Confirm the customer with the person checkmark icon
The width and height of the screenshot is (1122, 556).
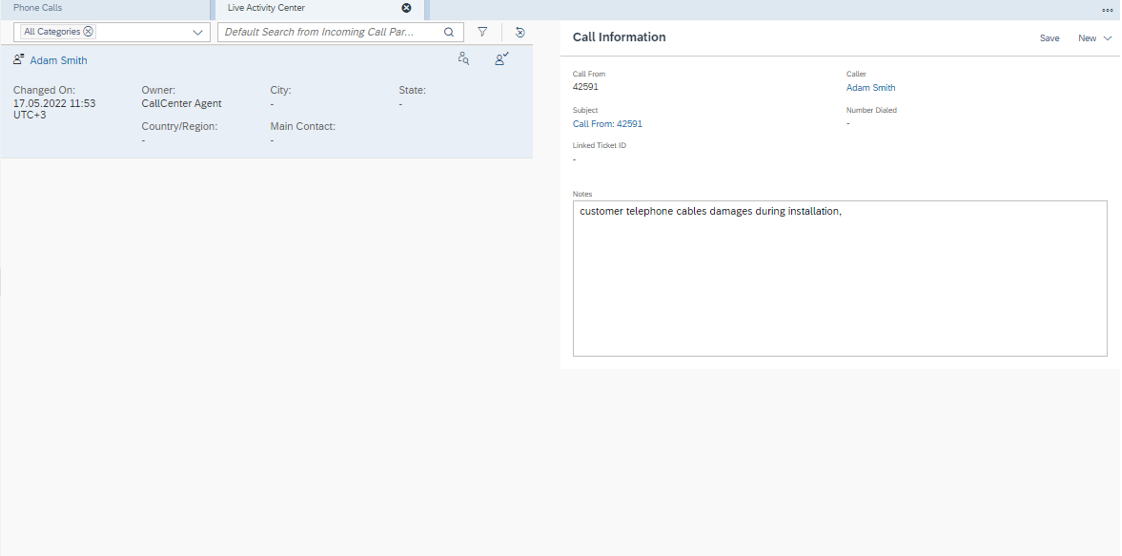pos(501,59)
